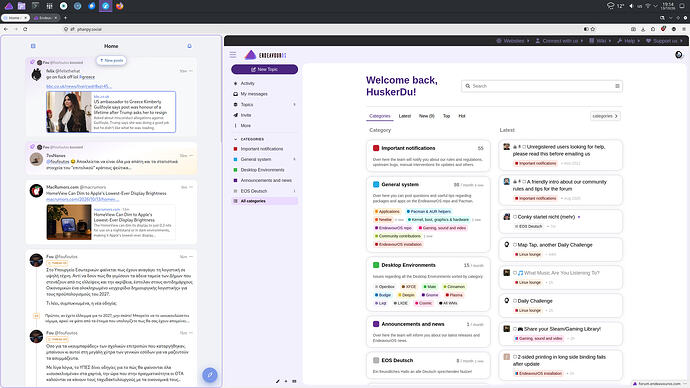Open the HomeView article thumbnail image

[69, 222]
